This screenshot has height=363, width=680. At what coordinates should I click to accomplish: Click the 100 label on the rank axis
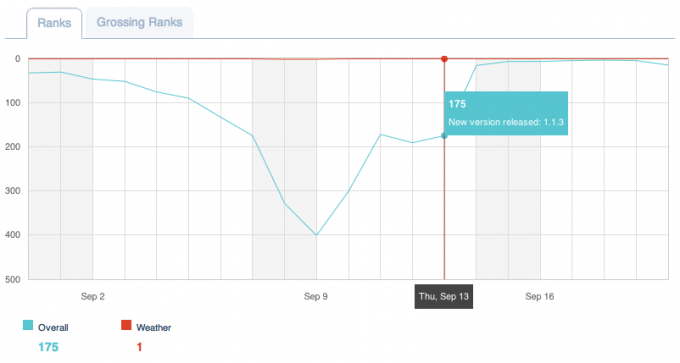coord(13,103)
